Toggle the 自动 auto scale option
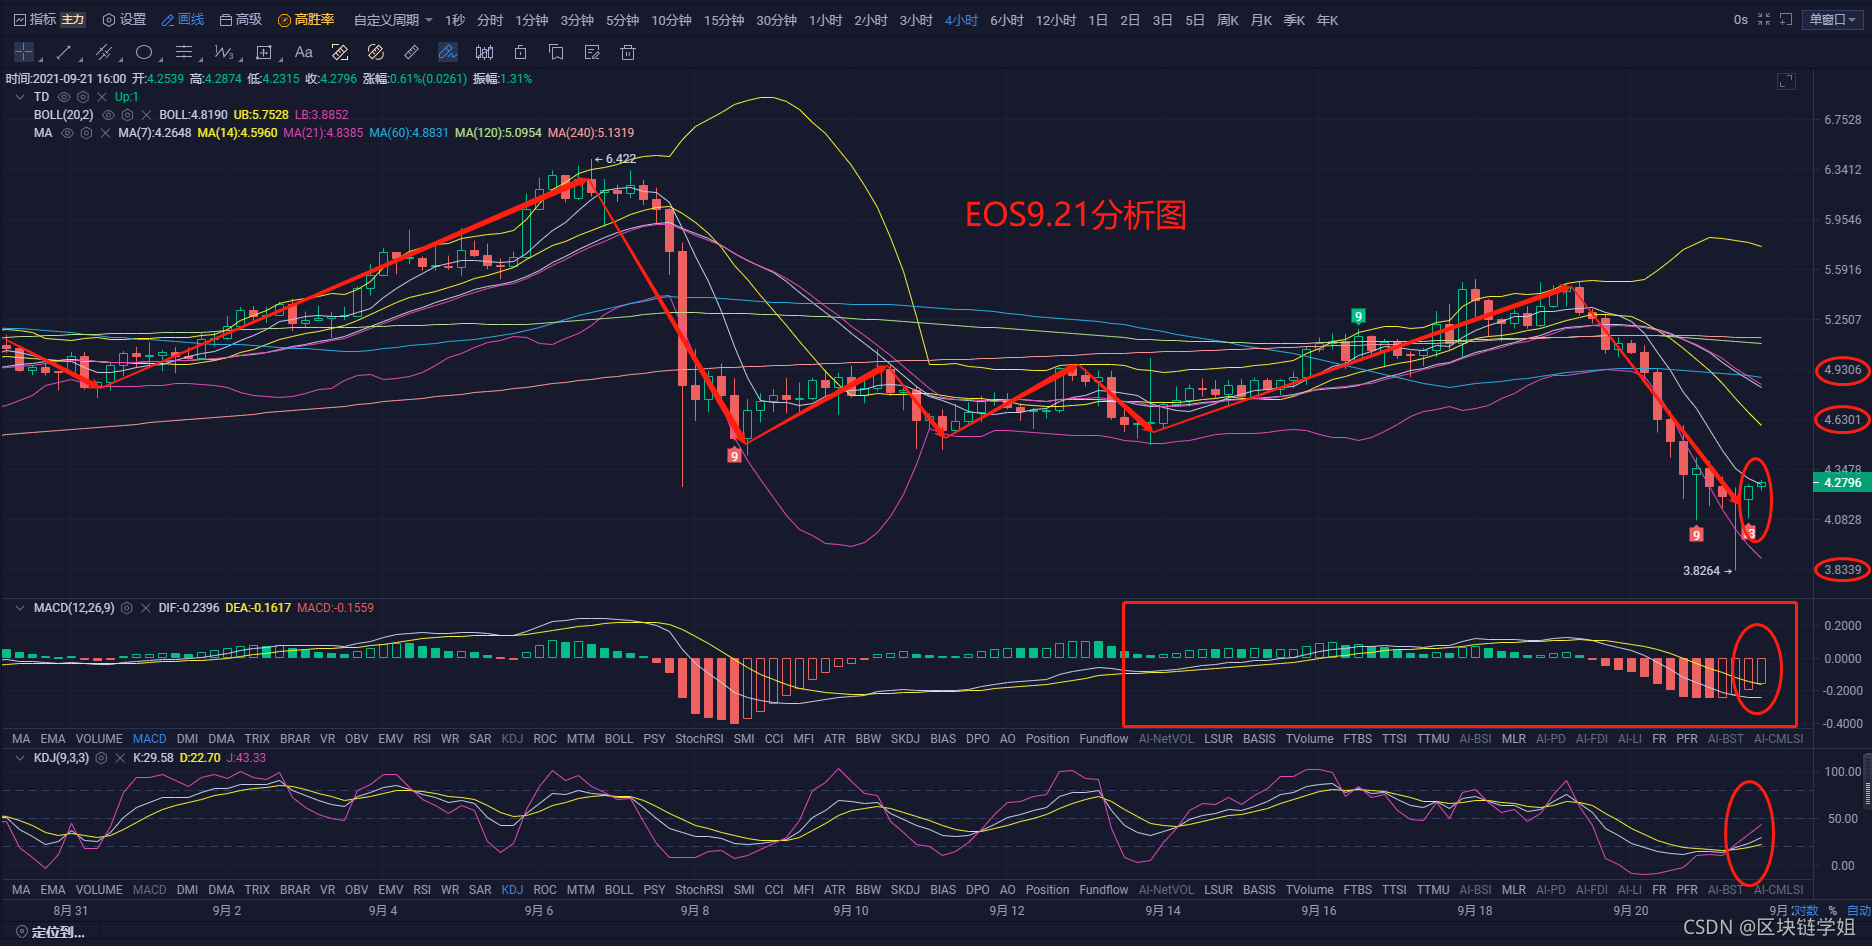1872x946 pixels. click(x=1858, y=911)
